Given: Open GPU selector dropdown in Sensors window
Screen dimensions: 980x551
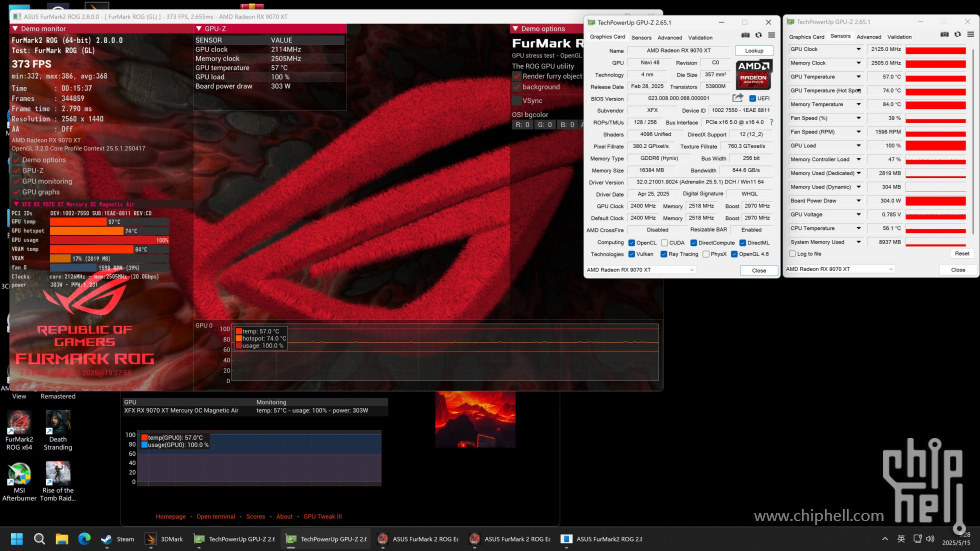Looking at the screenshot, I should (840, 269).
